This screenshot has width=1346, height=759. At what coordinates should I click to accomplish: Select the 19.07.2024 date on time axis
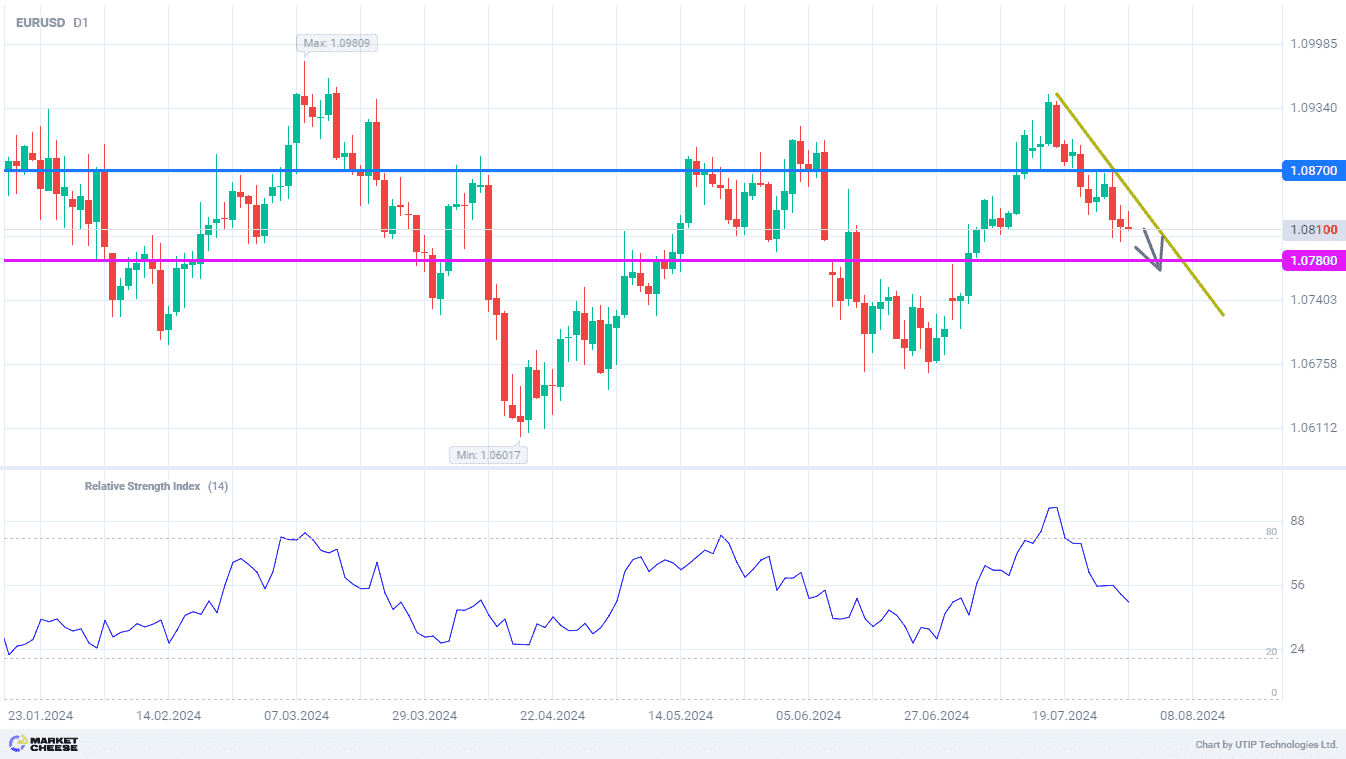point(1065,716)
